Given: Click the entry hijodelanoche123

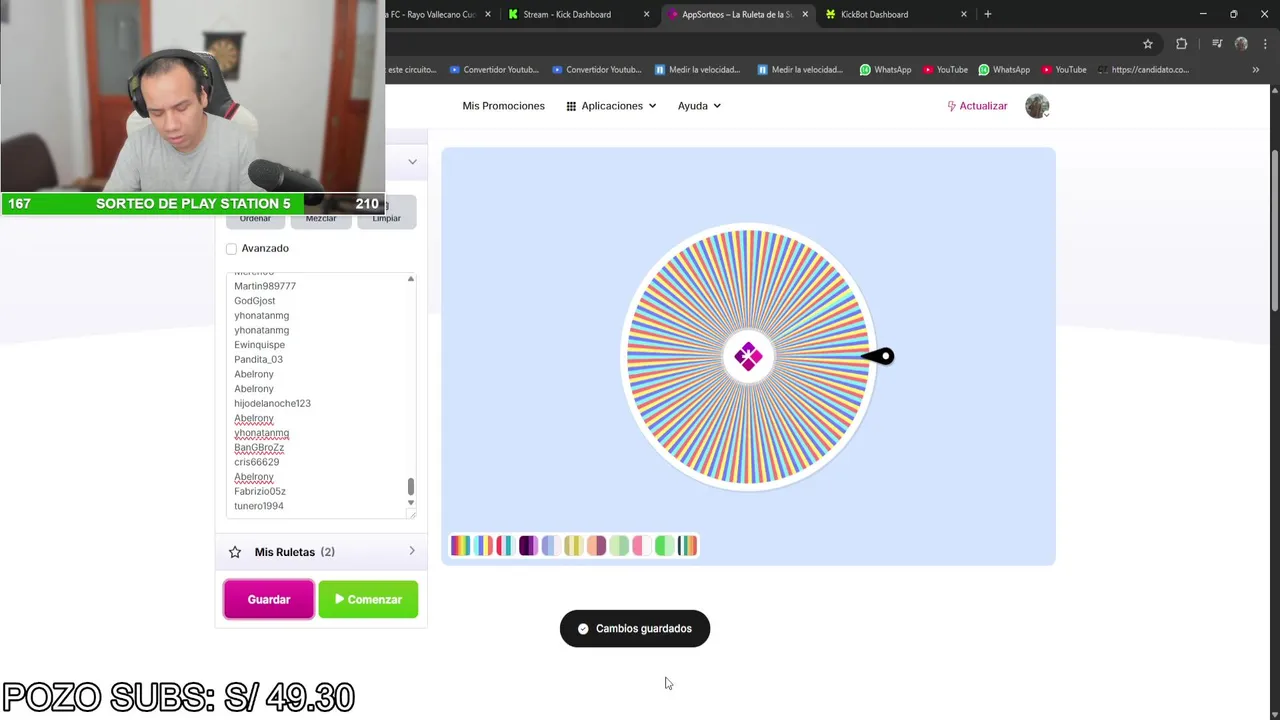Looking at the screenshot, I should tap(272, 403).
